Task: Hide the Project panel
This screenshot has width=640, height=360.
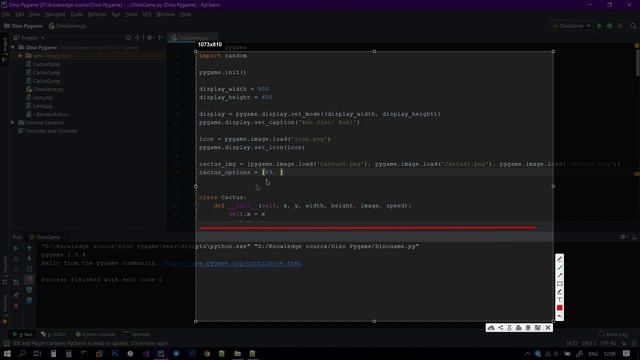Action: (x=160, y=38)
